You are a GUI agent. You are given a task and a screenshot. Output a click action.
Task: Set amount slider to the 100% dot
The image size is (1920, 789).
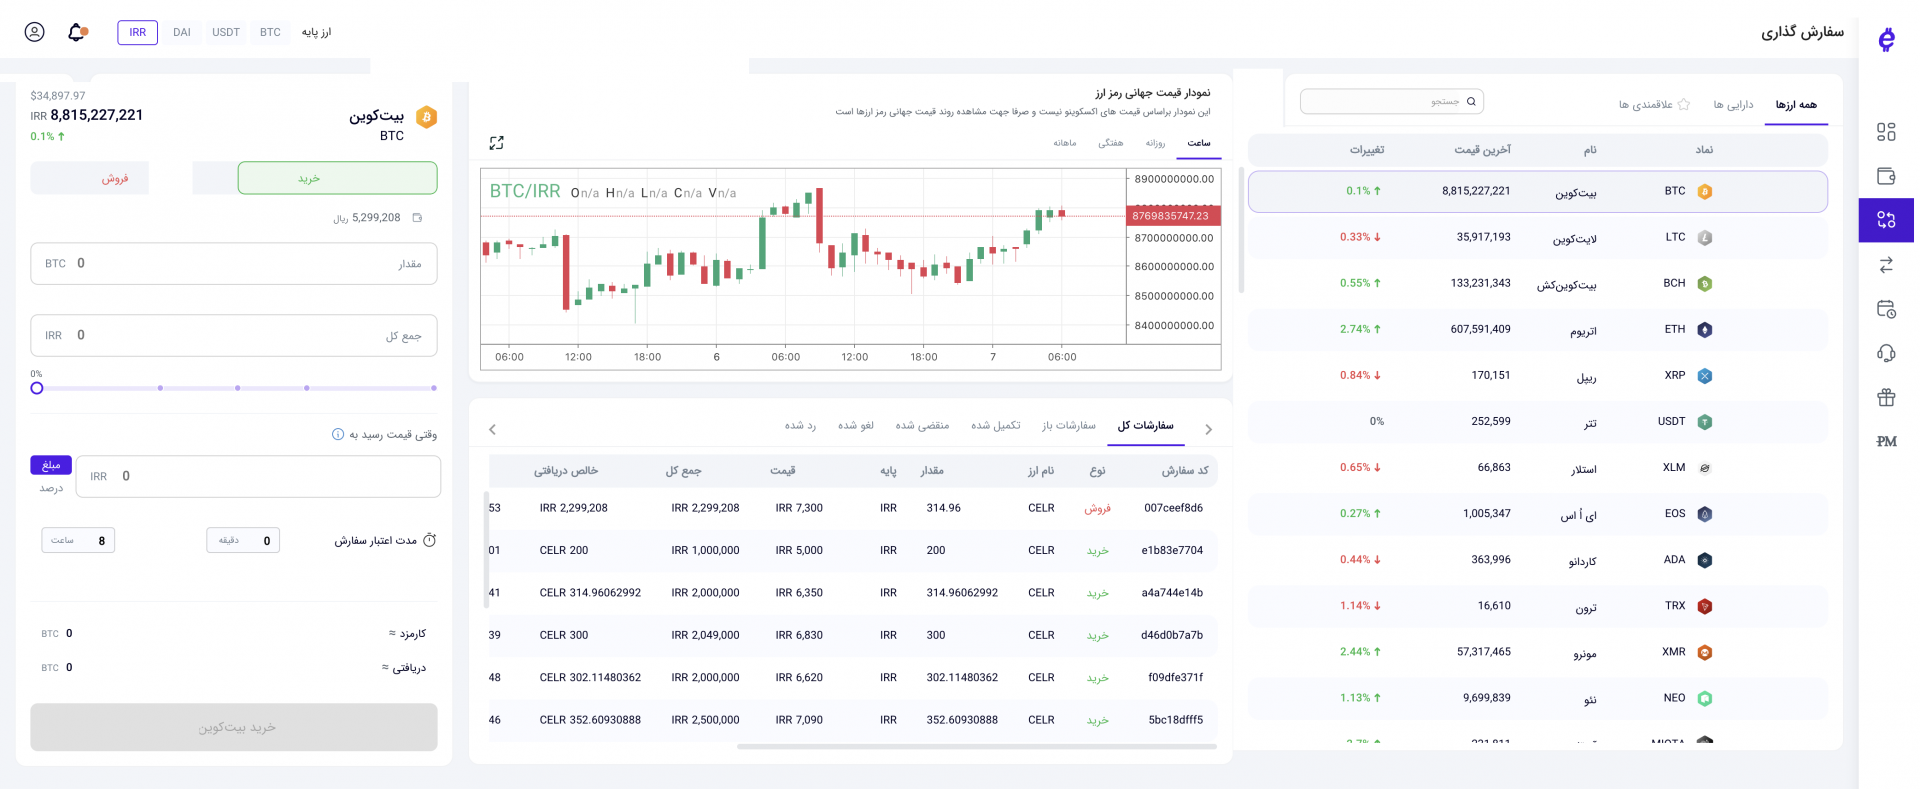434,388
